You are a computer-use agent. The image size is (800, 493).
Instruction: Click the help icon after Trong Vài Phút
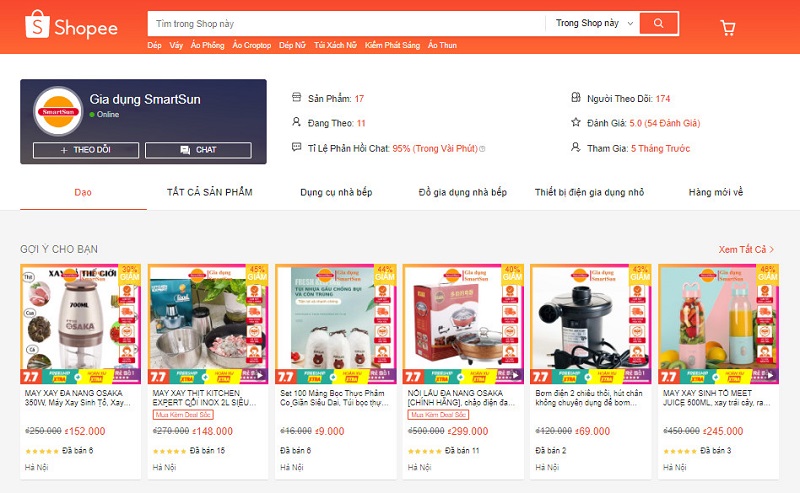(x=482, y=149)
